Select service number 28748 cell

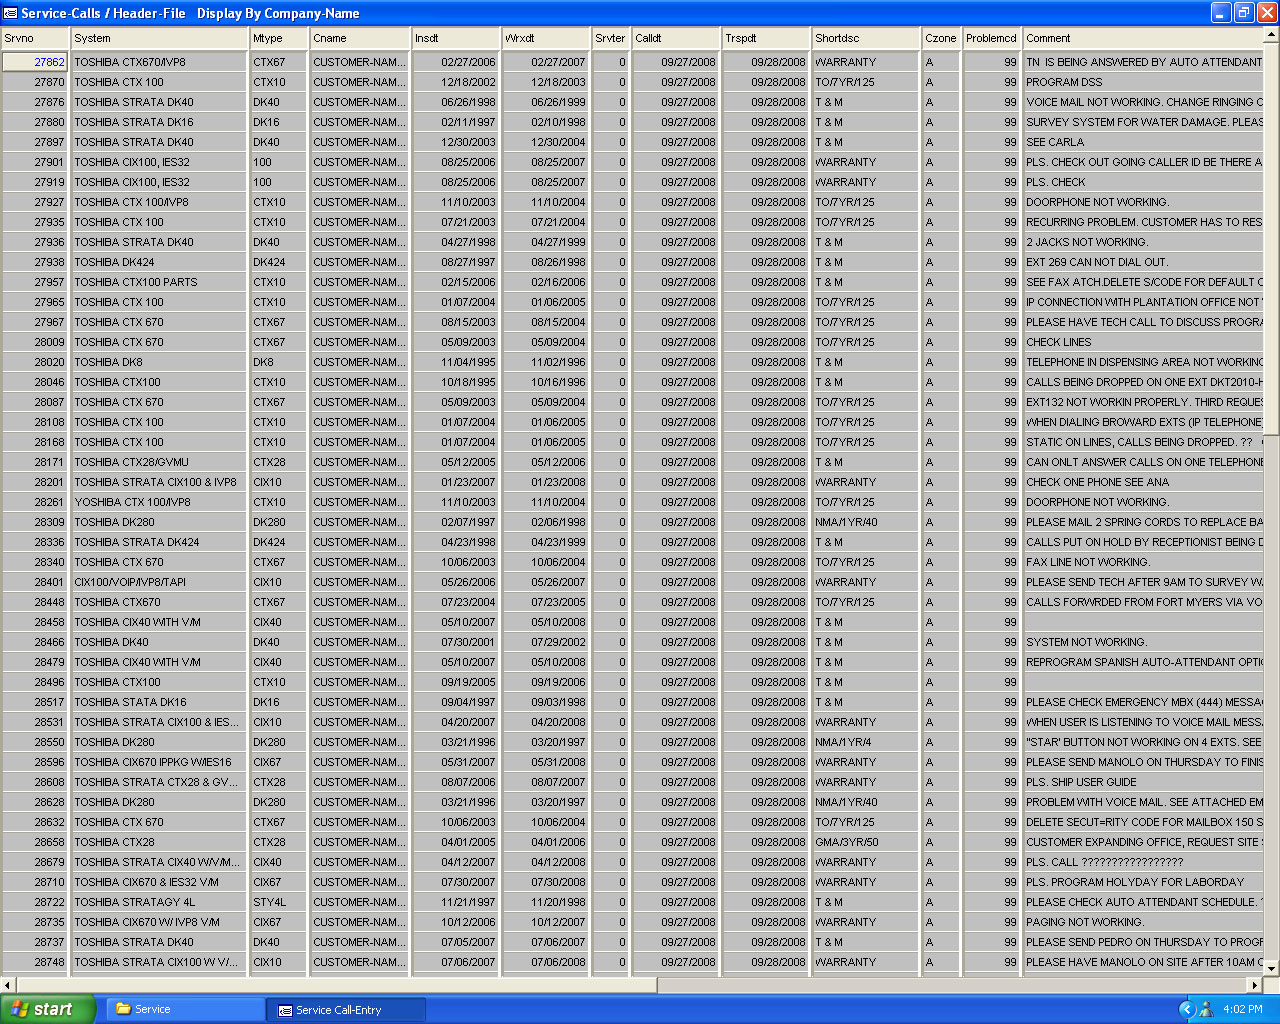coord(35,962)
